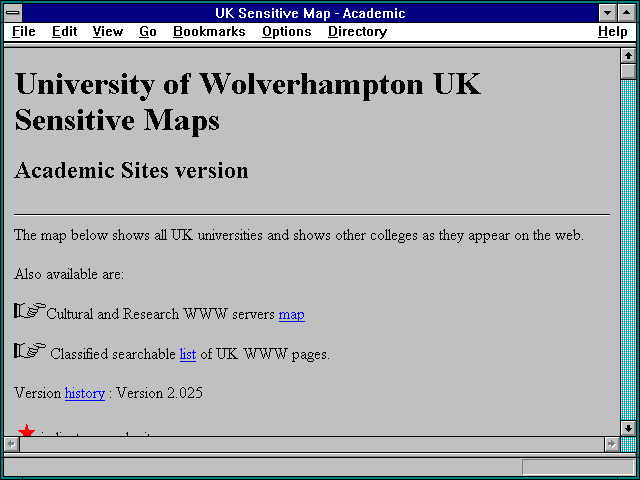Click the pointing hand icon beside Classified searchable
The height and width of the screenshot is (480, 640).
coord(29,351)
